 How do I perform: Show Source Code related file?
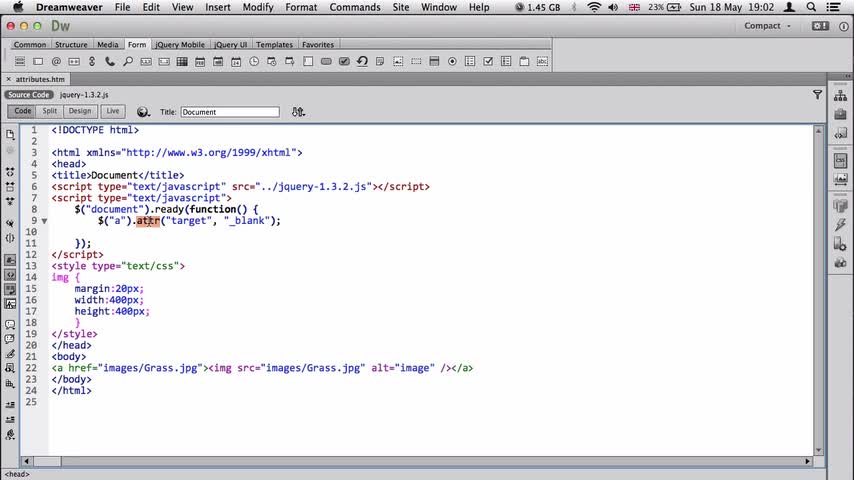click(28, 95)
